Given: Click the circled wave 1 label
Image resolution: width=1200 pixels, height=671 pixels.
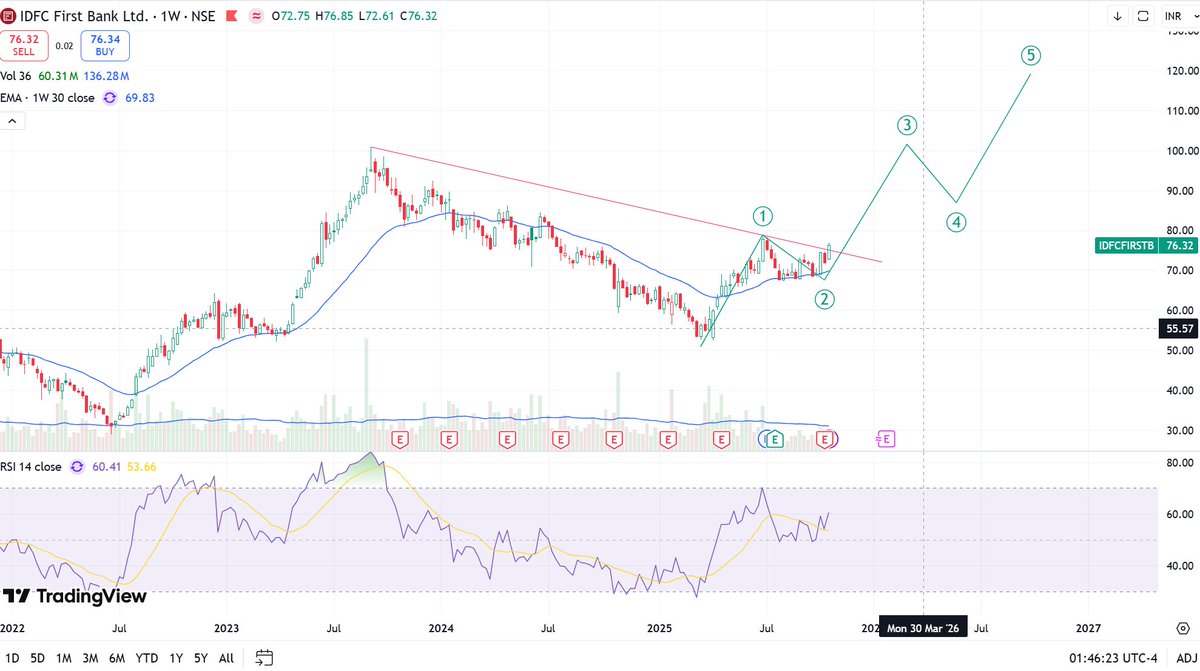Looking at the screenshot, I should coord(762,216).
